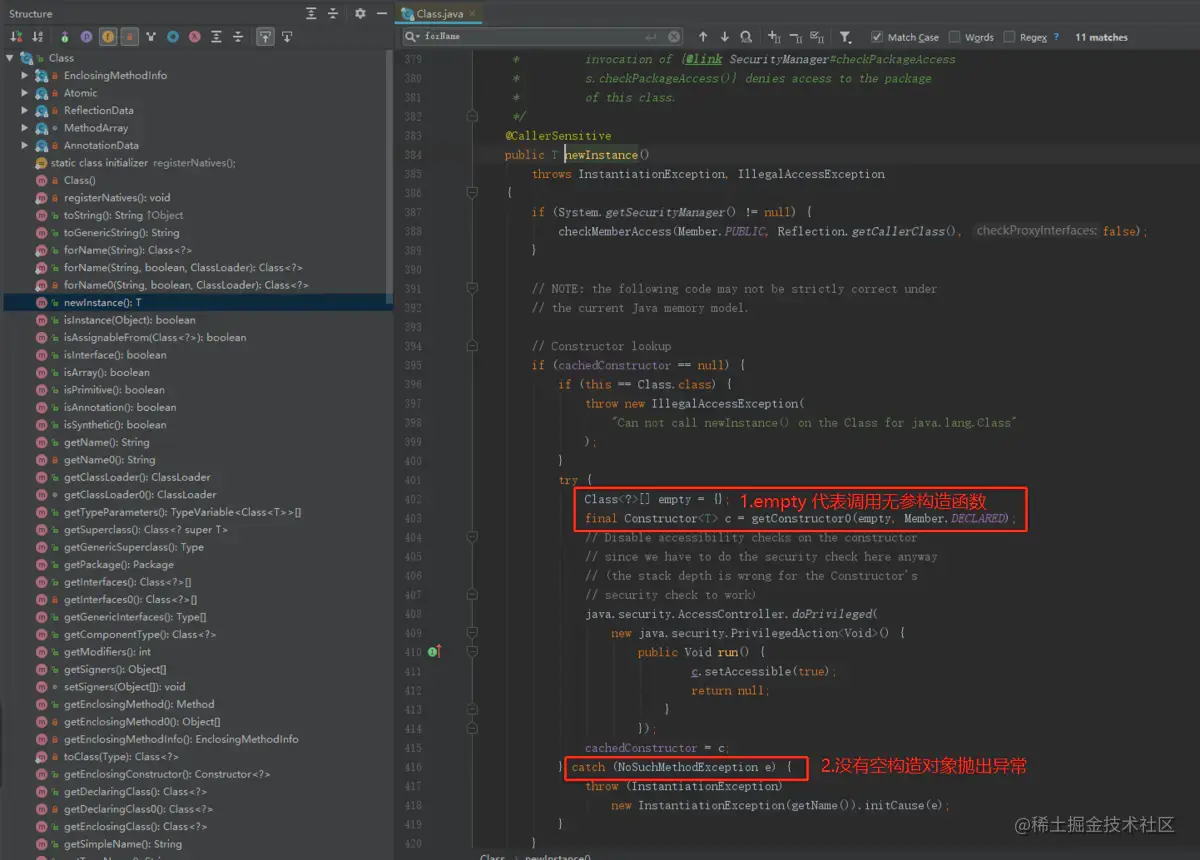Viewport: 1200px width, 860px height.
Task: Select getEnclosingConstructor() in Structure tree
Action: (166, 774)
